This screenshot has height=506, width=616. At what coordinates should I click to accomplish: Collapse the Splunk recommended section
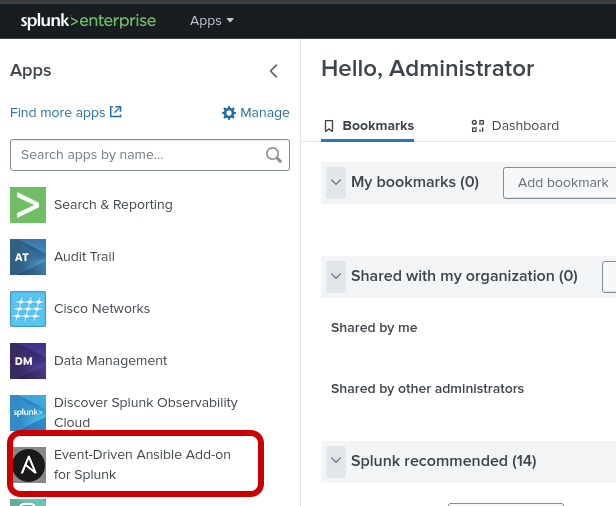(x=336, y=461)
